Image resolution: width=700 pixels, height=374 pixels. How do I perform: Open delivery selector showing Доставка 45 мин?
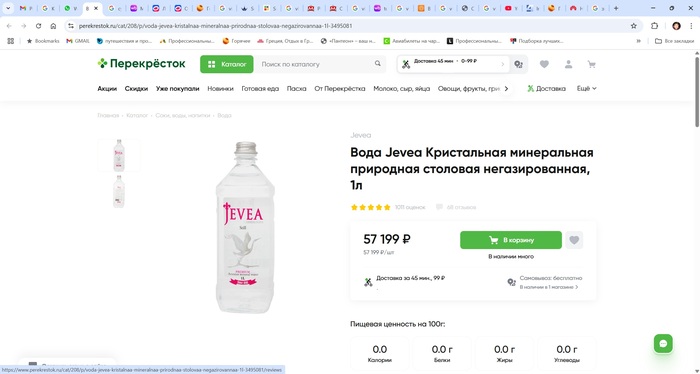pyautogui.click(x=453, y=64)
